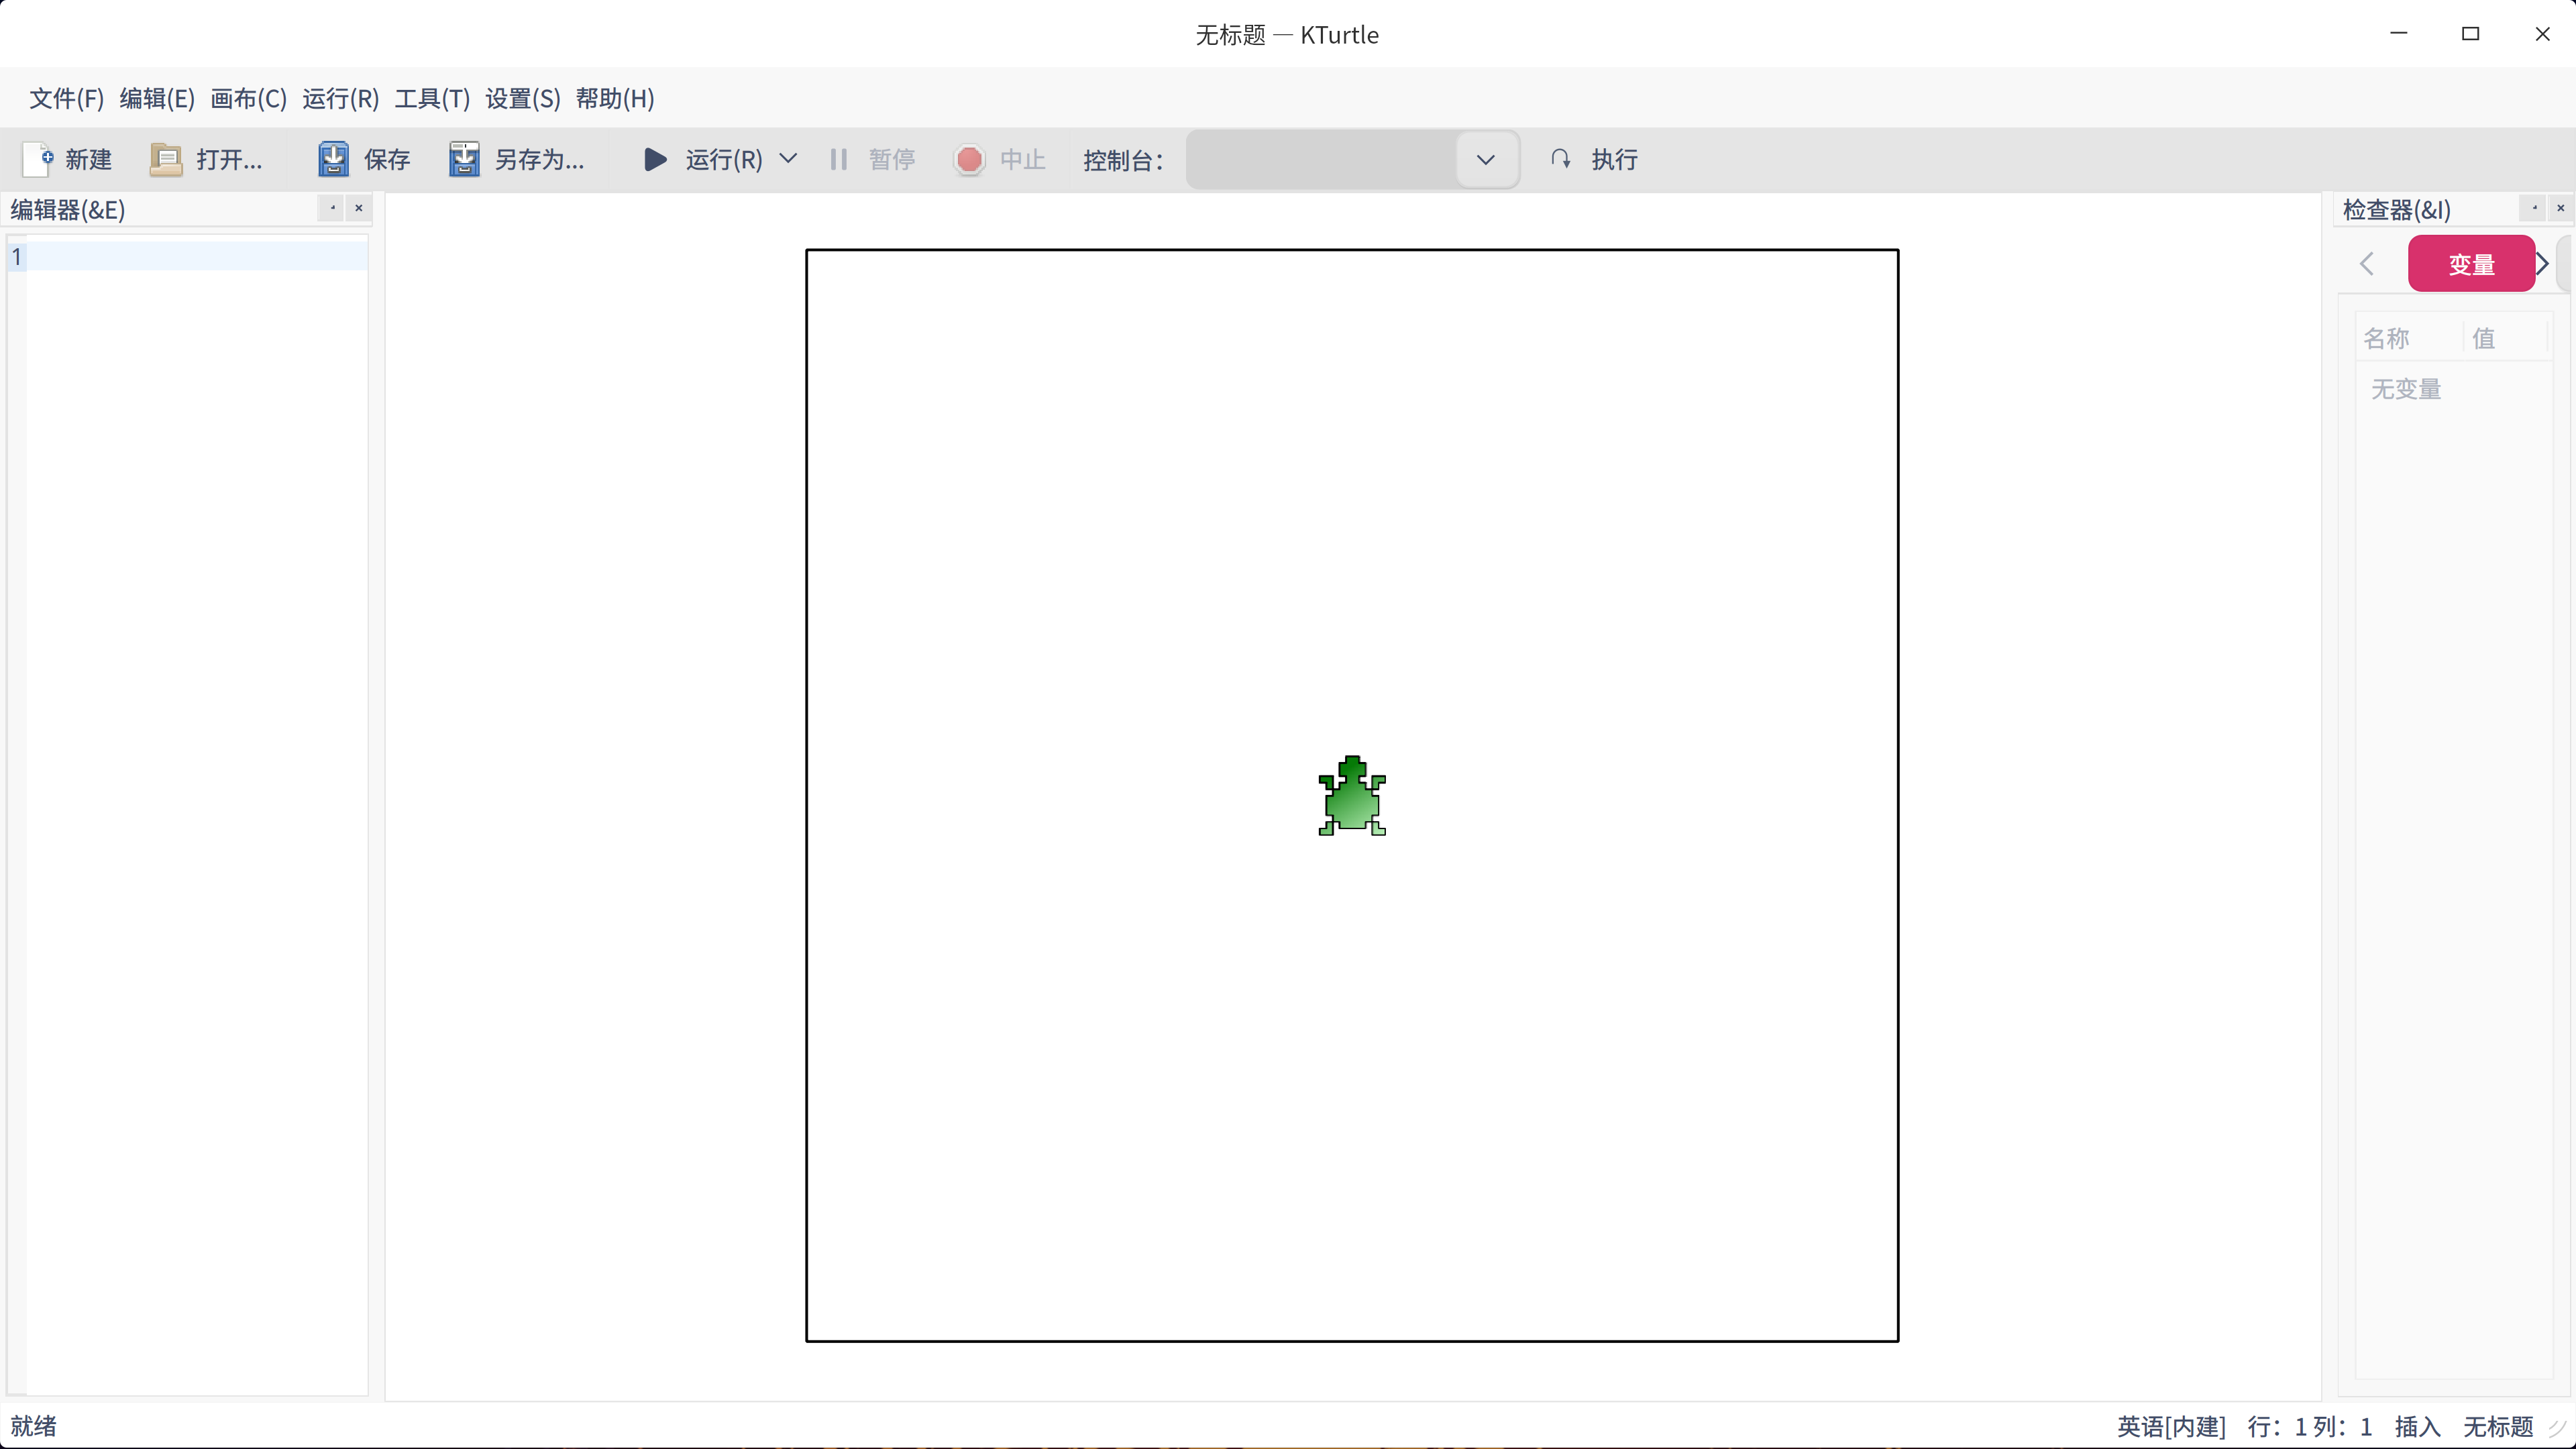Save the script with the 保存 icon
Viewport: 2576px width, 1449px height.
point(333,159)
